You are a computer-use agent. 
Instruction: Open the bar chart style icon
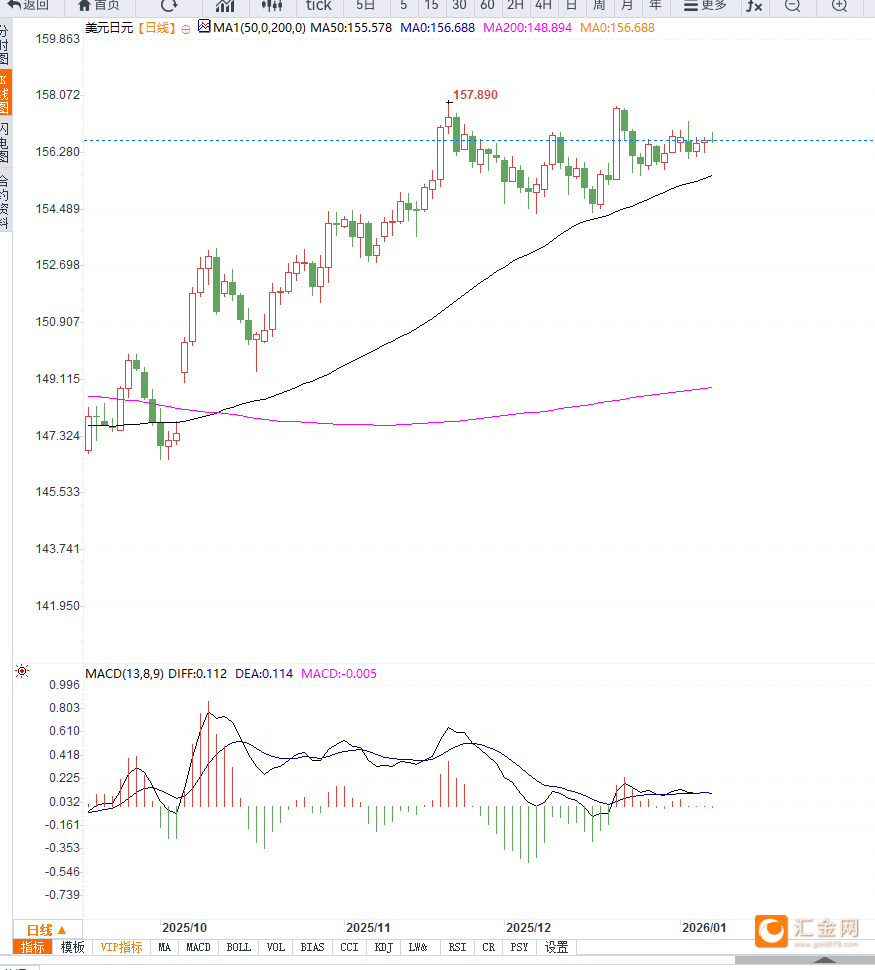coord(225,5)
